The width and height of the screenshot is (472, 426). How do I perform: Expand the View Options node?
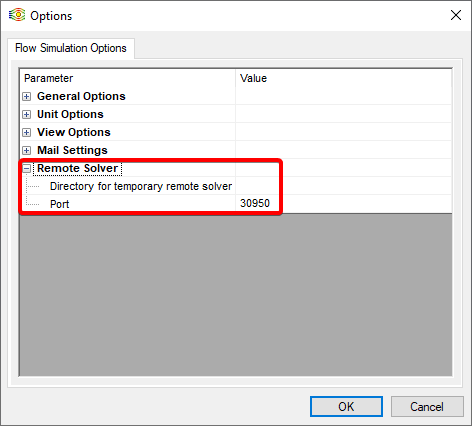[x=26, y=133]
